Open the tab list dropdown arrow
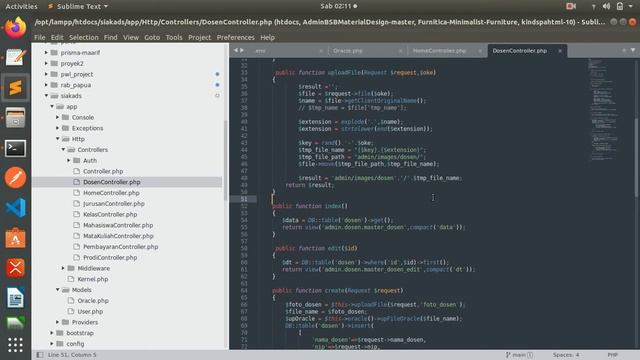Viewport: 640px width, 360px height. click(633, 50)
